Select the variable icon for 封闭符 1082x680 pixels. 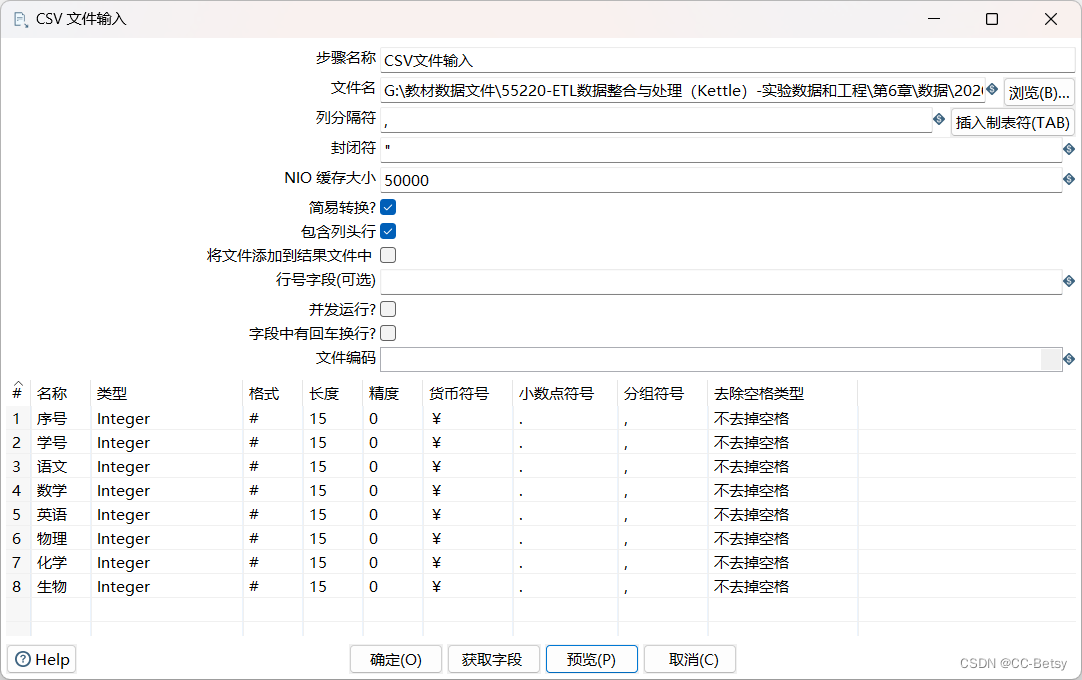(1068, 149)
